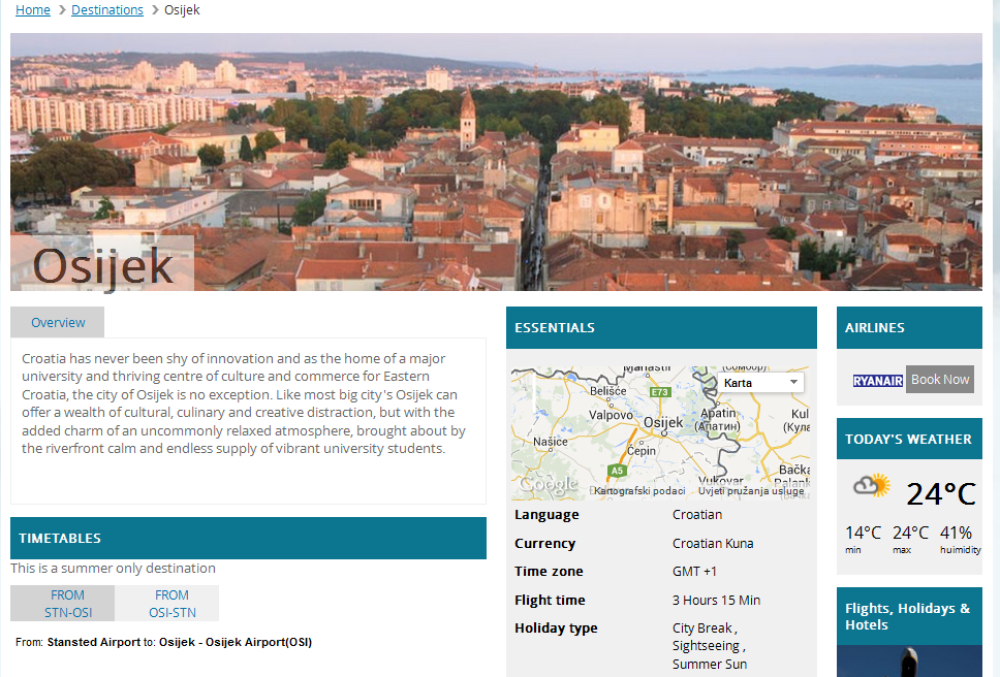The height and width of the screenshot is (677, 1000).
Task: Go to the Home breadcrumb link
Action: (33, 10)
